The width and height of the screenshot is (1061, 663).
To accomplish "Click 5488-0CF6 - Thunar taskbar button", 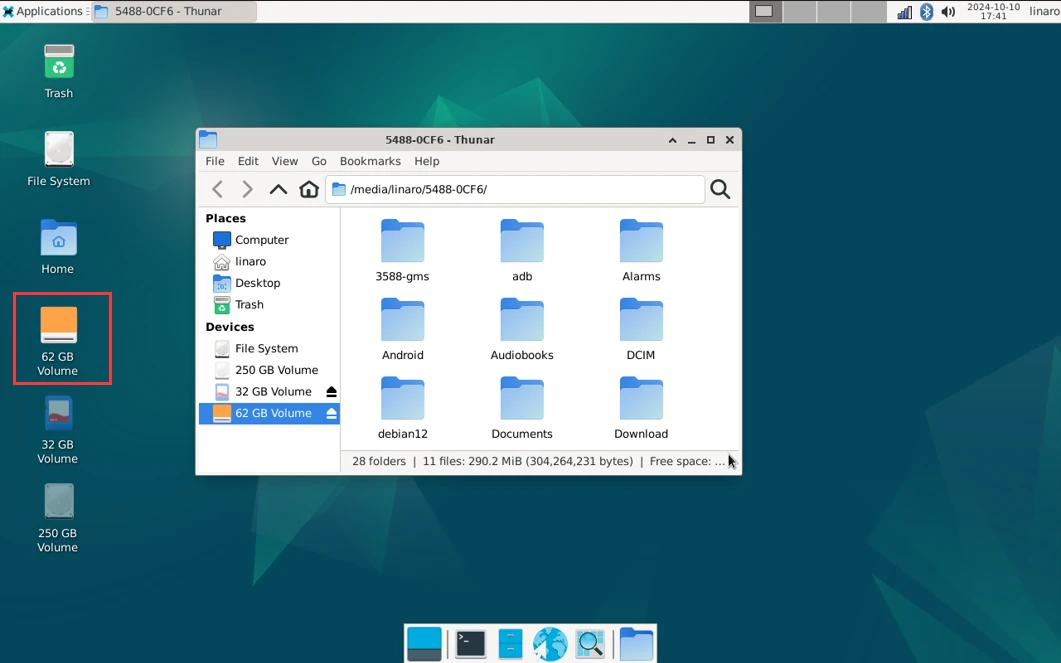I will [174, 11].
